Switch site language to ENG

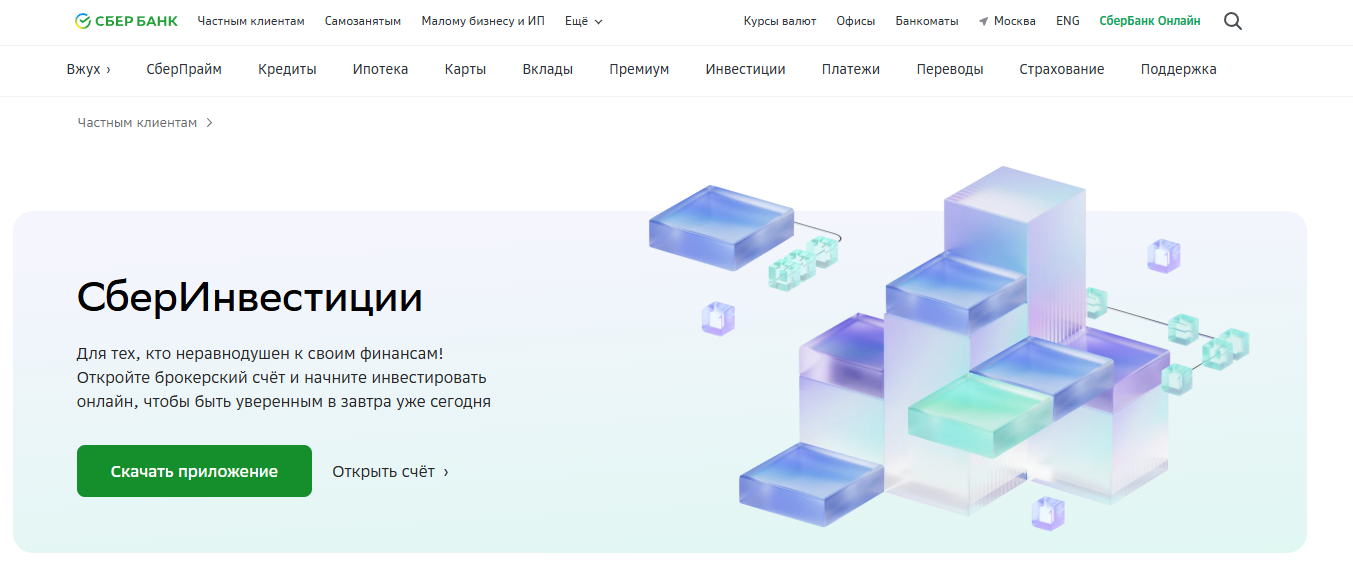1068,21
